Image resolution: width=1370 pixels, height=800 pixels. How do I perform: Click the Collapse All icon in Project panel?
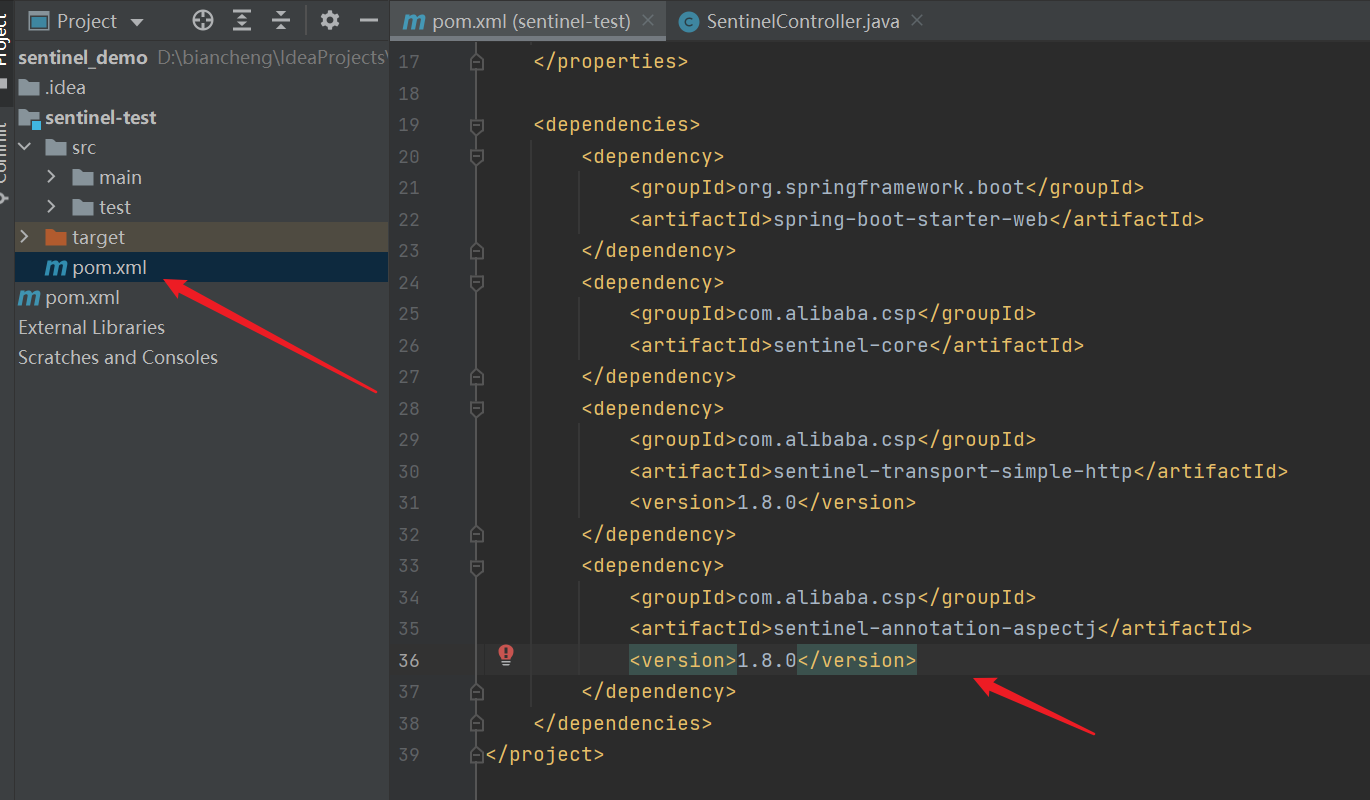tap(281, 21)
